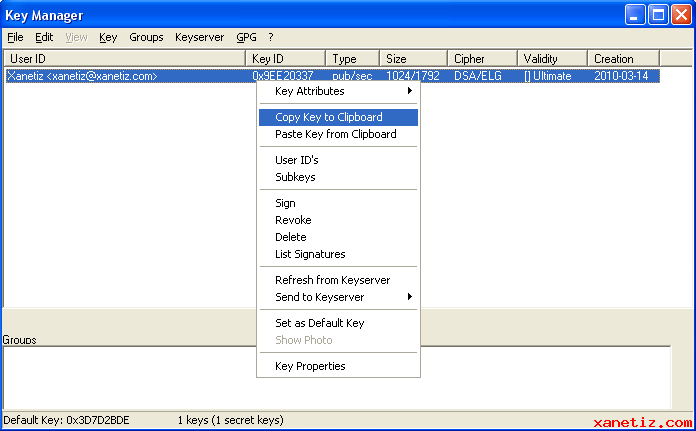Click the Default Key: 0x3D7D2BDE status text
The image size is (696, 431).
(66, 420)
